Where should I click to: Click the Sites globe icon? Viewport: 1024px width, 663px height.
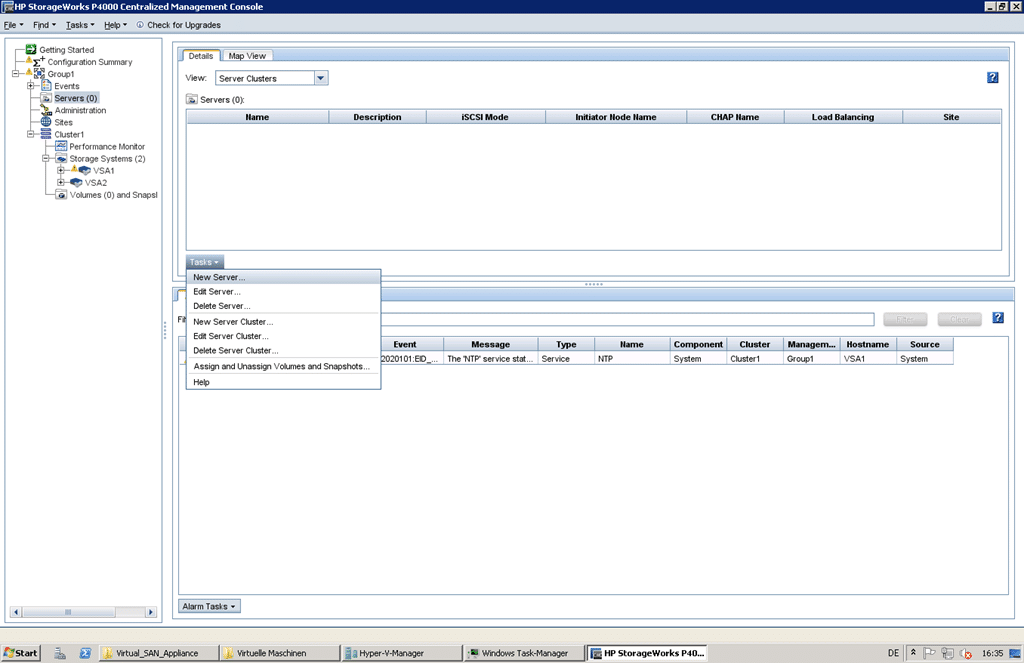point(46,122)
